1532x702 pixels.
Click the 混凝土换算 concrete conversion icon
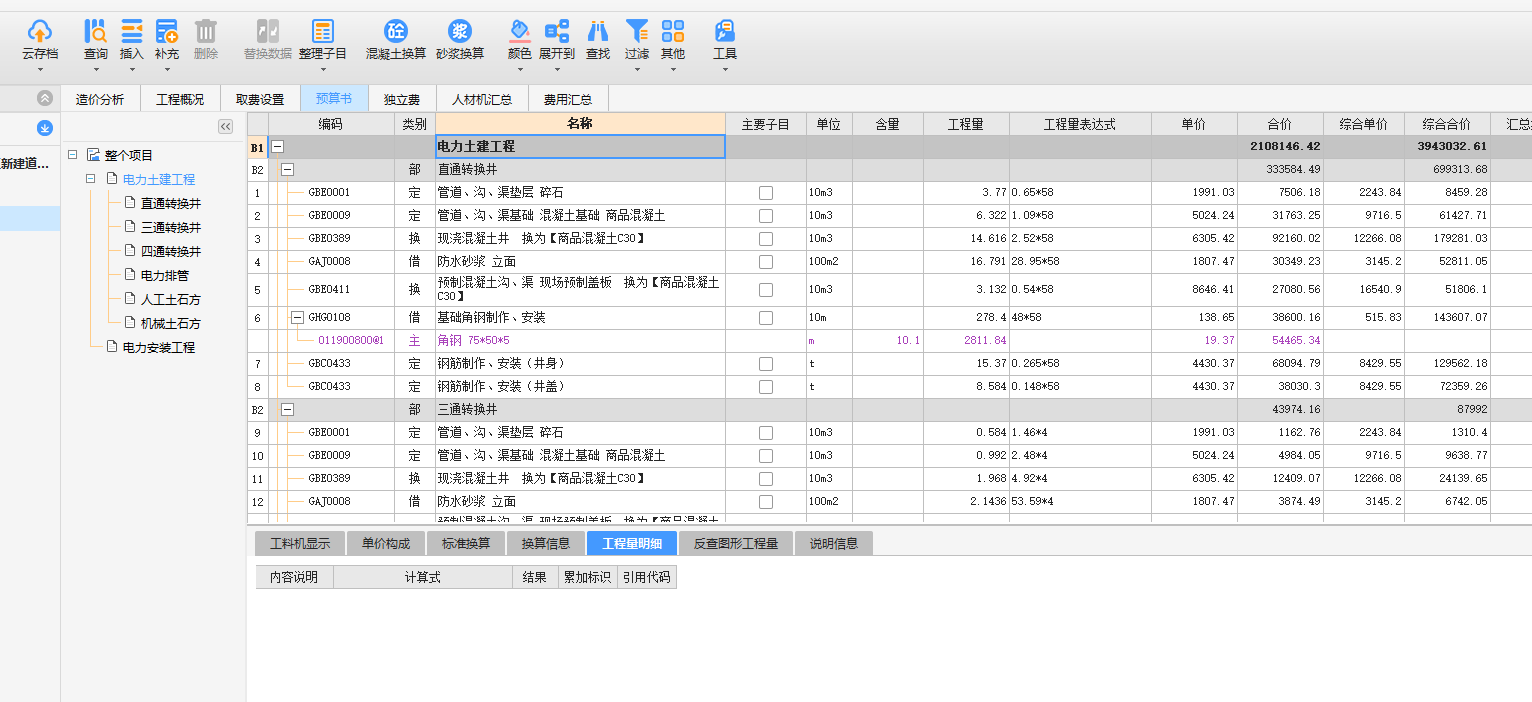(396, 31)
